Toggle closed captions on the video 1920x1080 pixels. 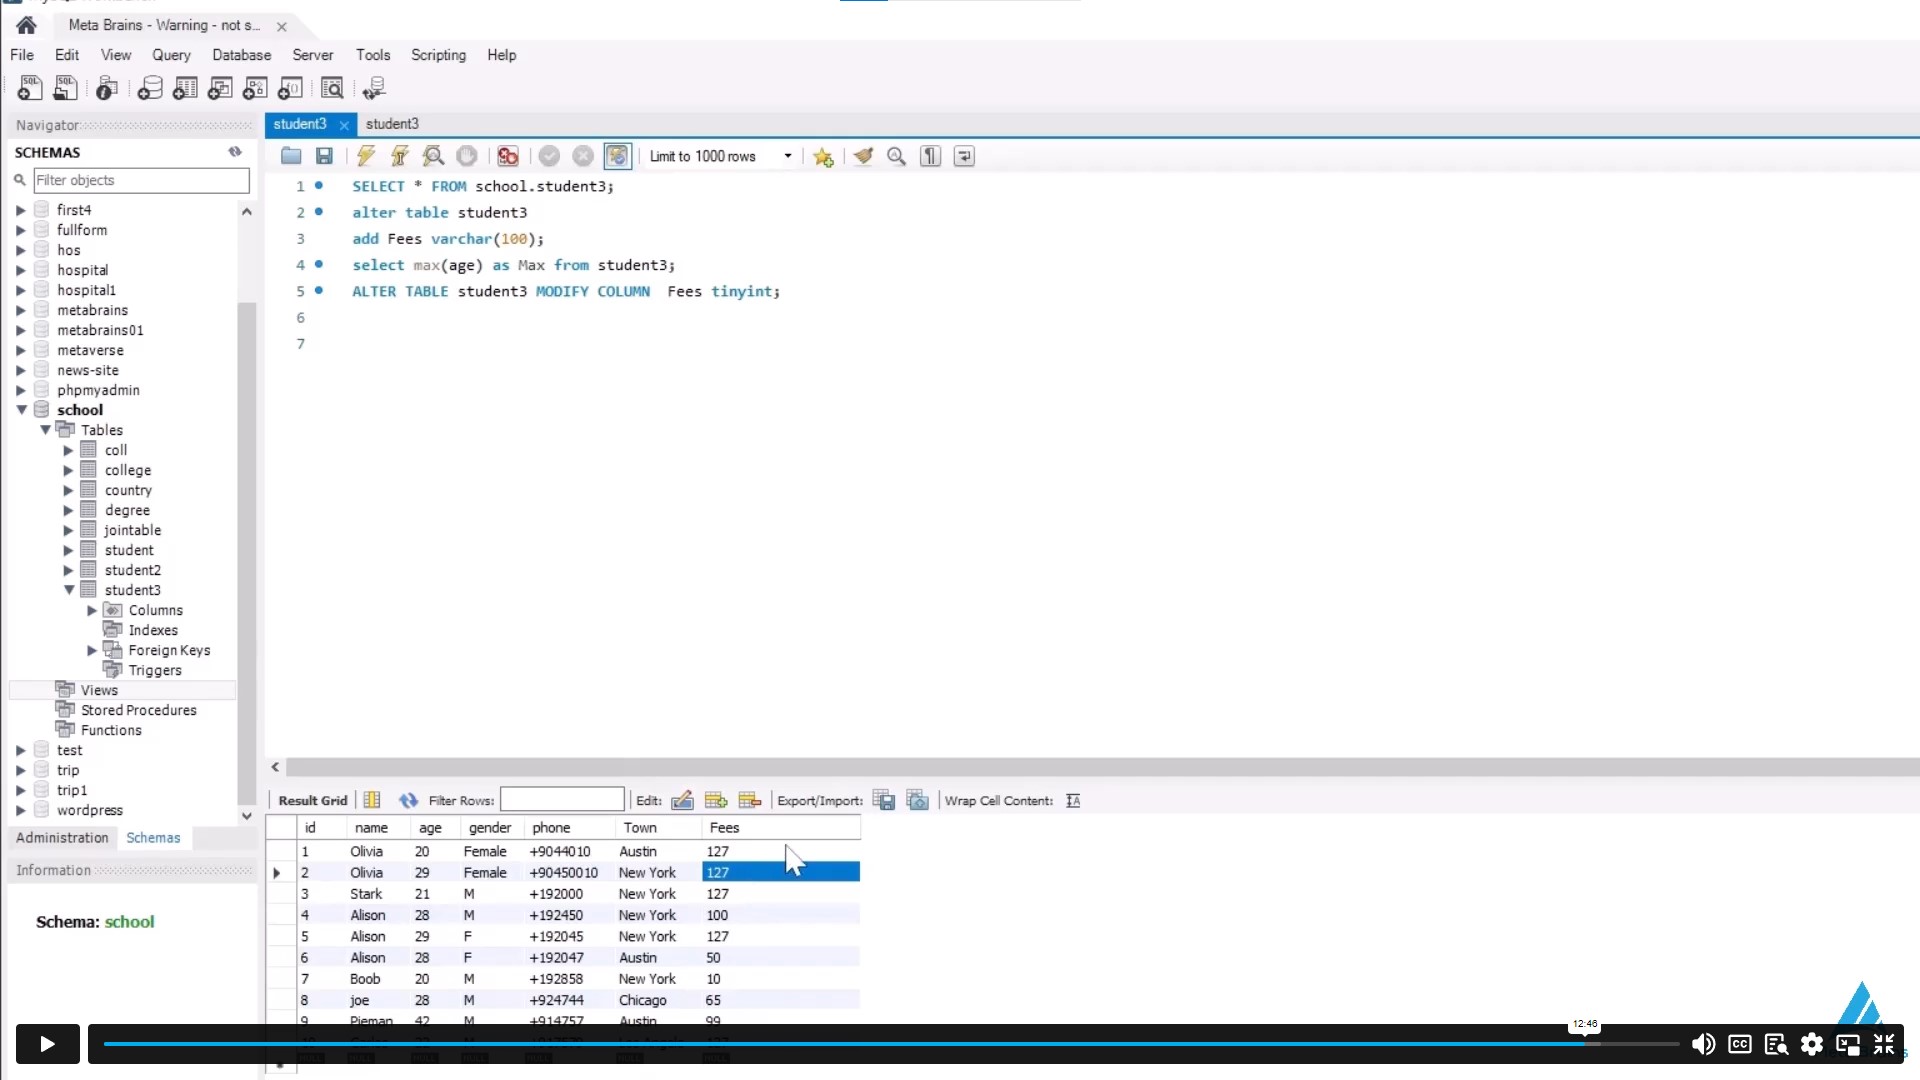(x=1740, y=1044)
